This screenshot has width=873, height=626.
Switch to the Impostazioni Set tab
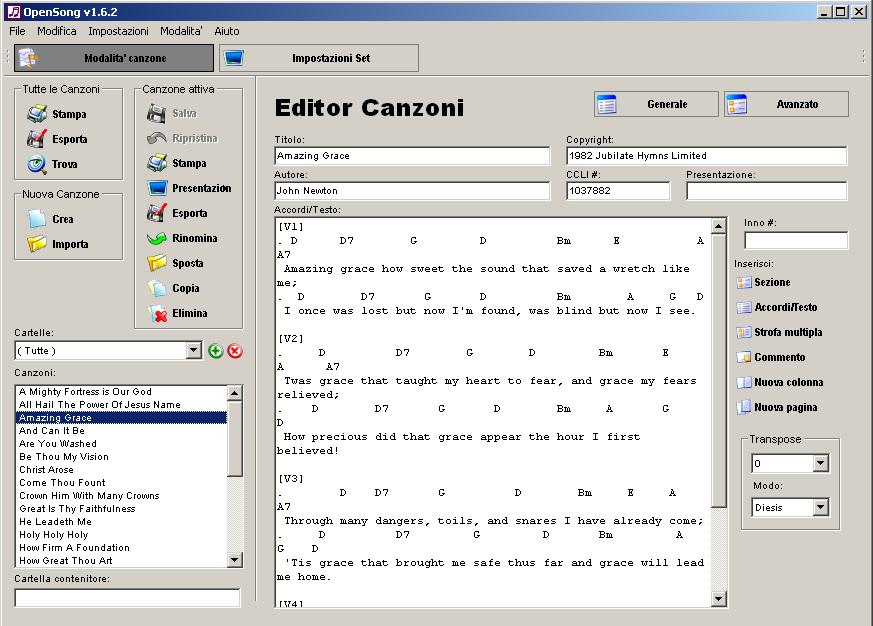(319, 58)
